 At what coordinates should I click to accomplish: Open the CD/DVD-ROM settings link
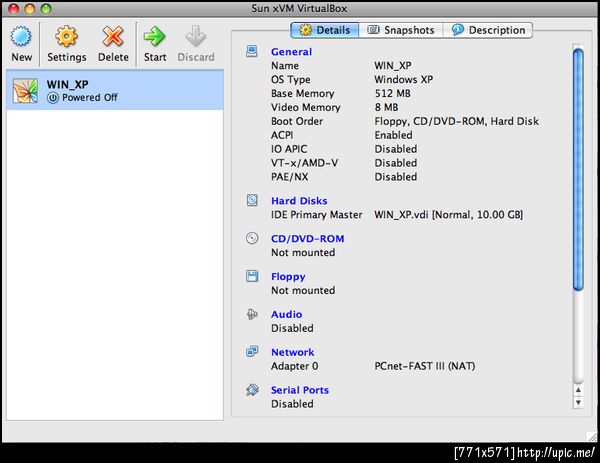[307, 239]
